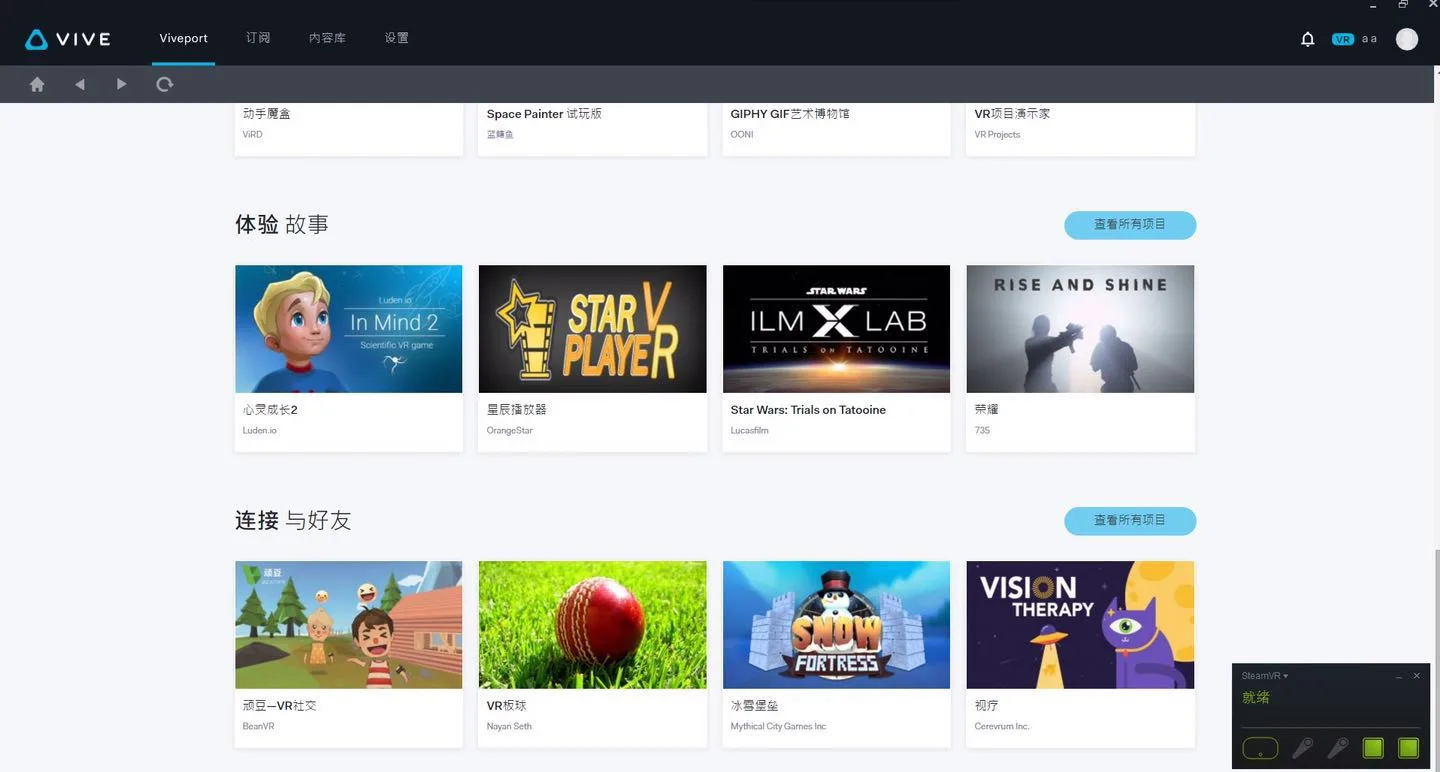Click the blue VR status badge

click(x=1343, y=39)
